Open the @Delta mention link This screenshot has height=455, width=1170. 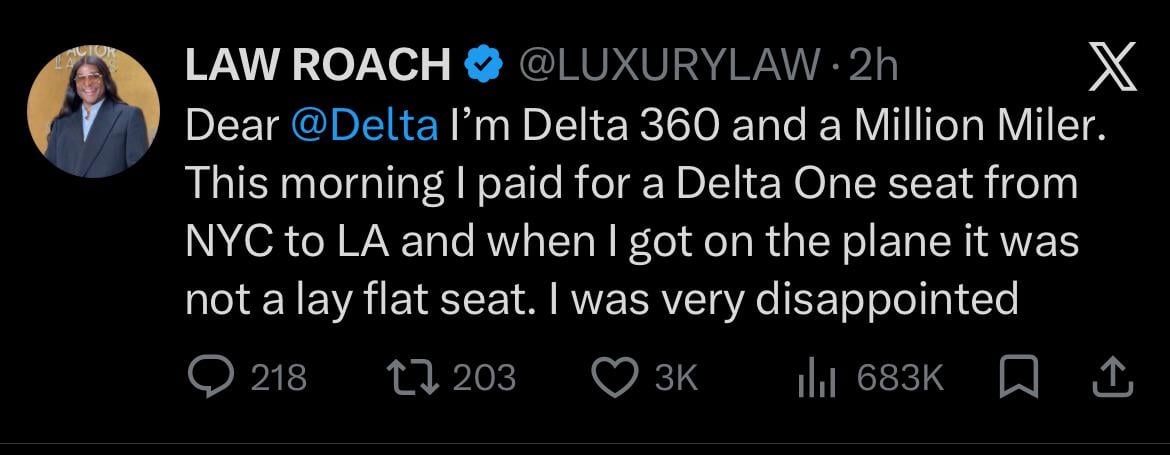(364, 128)
